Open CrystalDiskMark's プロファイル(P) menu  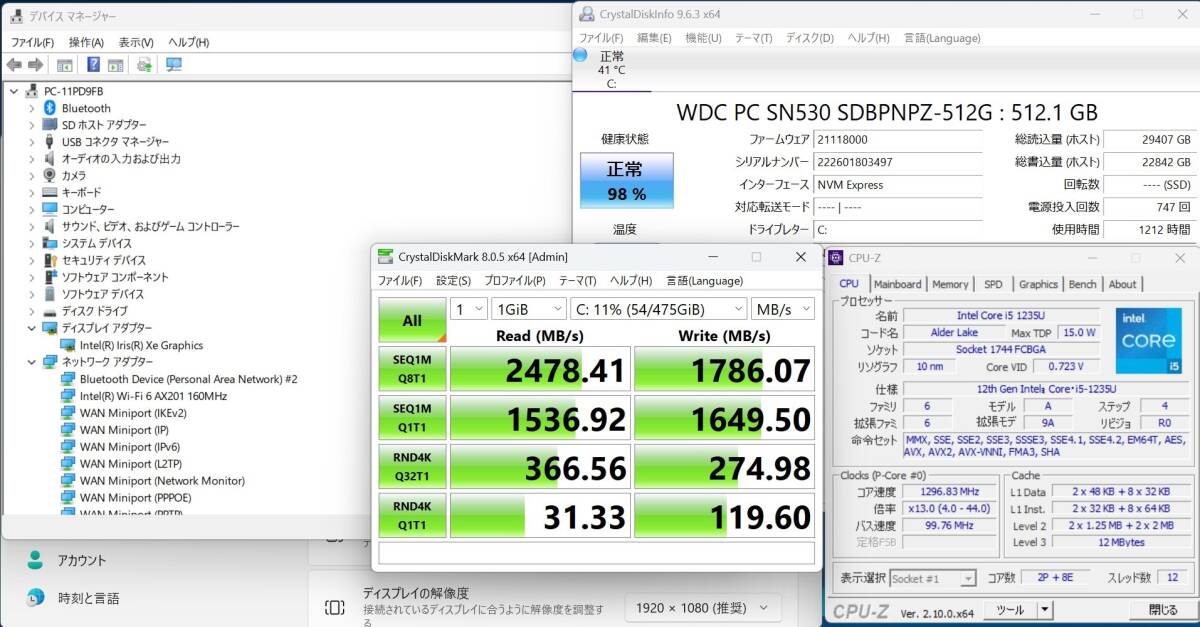pos(517,281)
